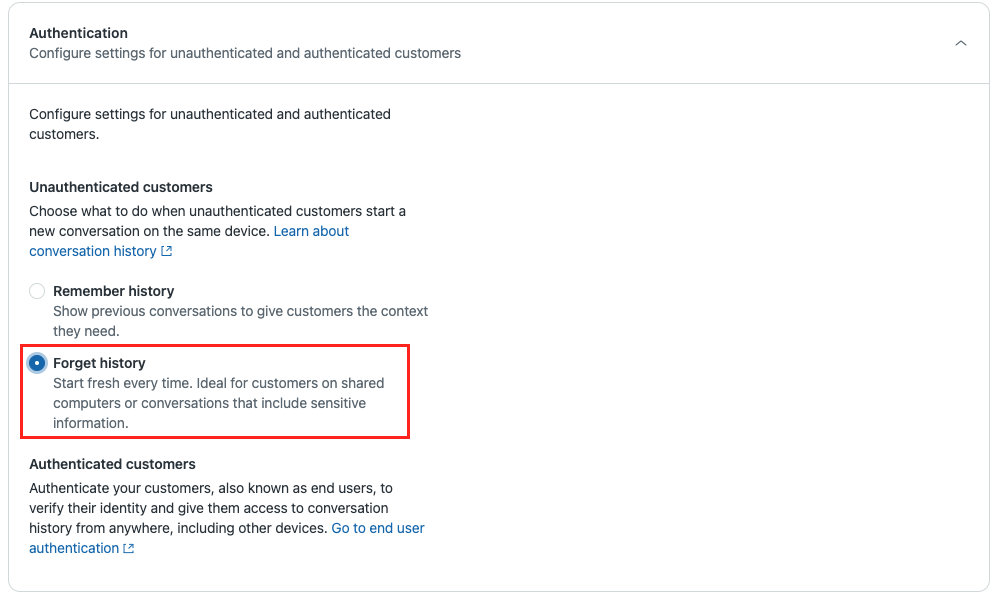
Task: Click external link icon beside authentication link
Action: (129, 549)
